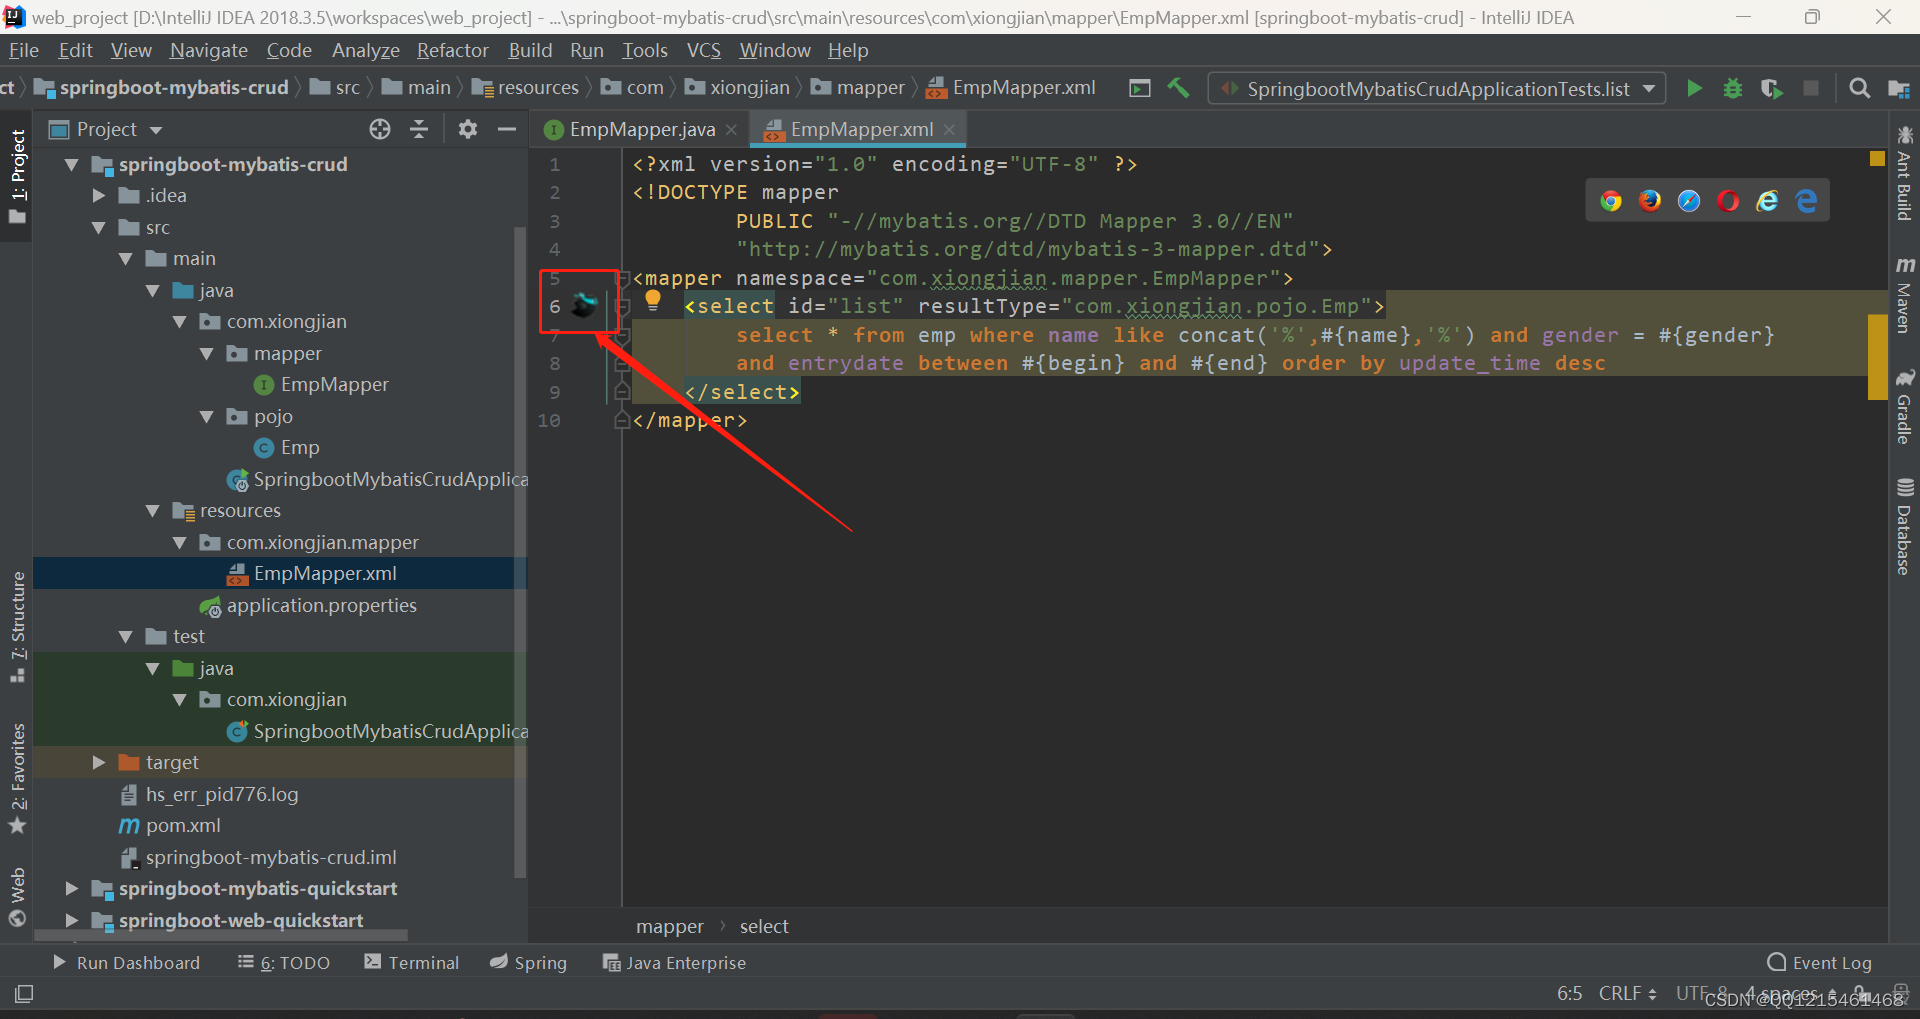This screenshot has width=1920, height=1019.
Task: Switch to the EmpMapper.java editor tab
Action: 641,129
